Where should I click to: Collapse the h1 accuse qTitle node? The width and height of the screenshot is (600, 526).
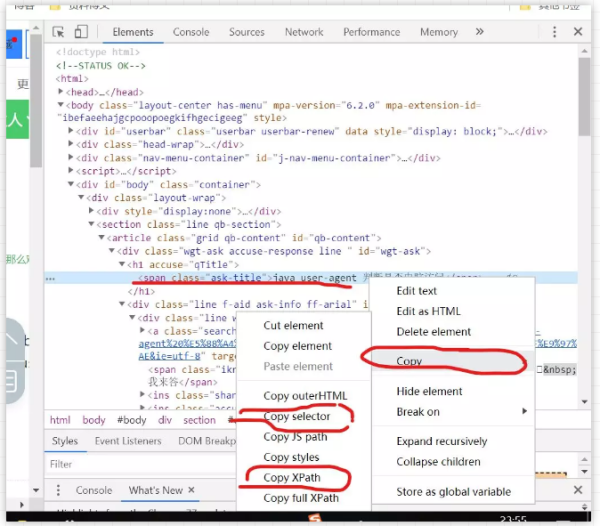coord(122,264)
